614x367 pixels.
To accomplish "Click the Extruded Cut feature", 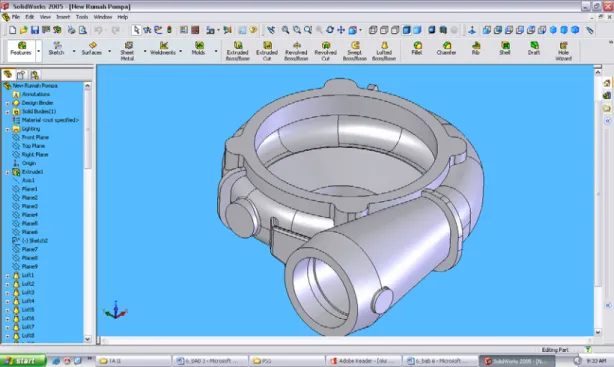I will click(267, 51).
